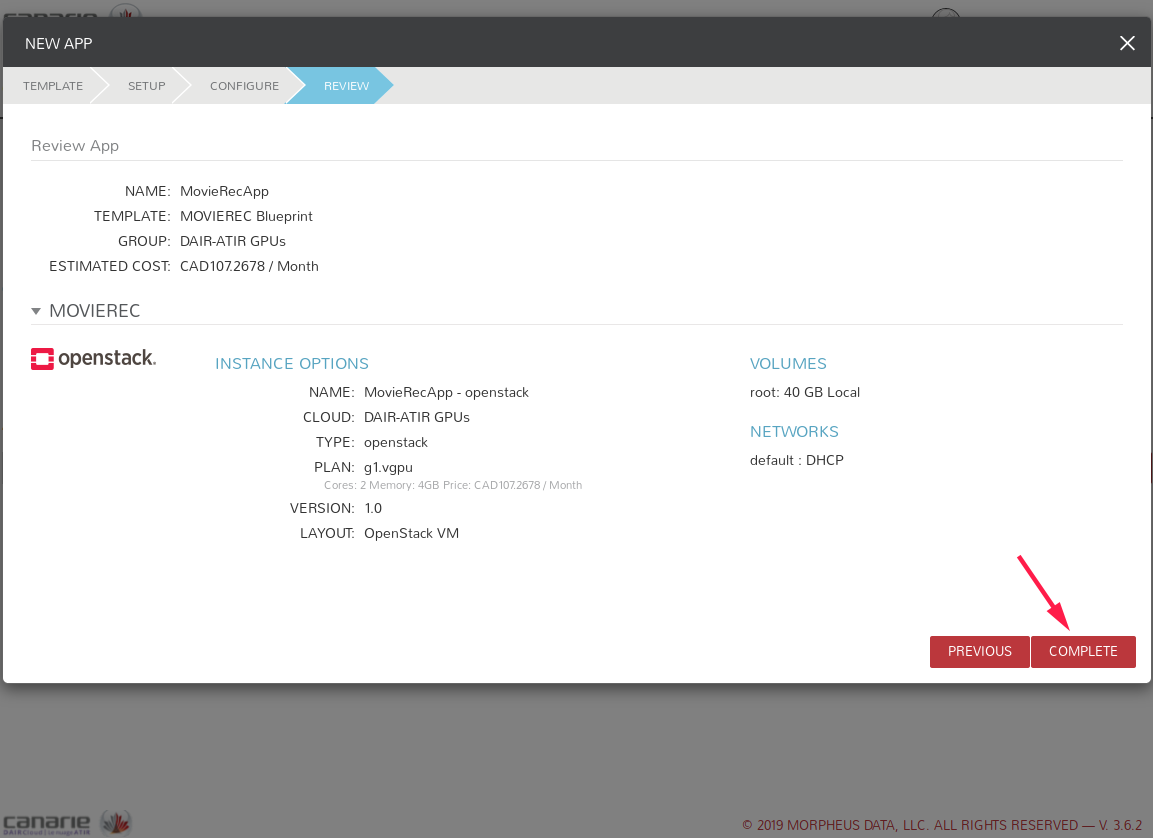The height and width of the screenshot is (838, 1153).
Task: Click the user avatar at top
Action: point(945,14)
